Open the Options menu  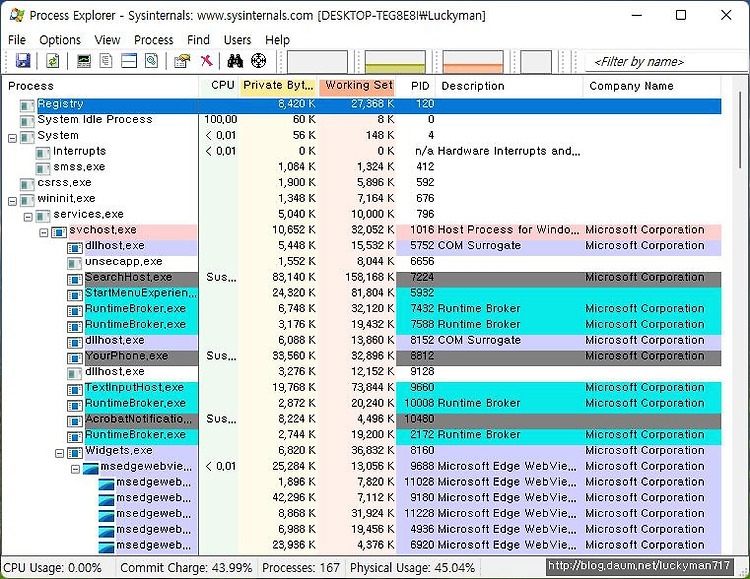coord(60,40)
